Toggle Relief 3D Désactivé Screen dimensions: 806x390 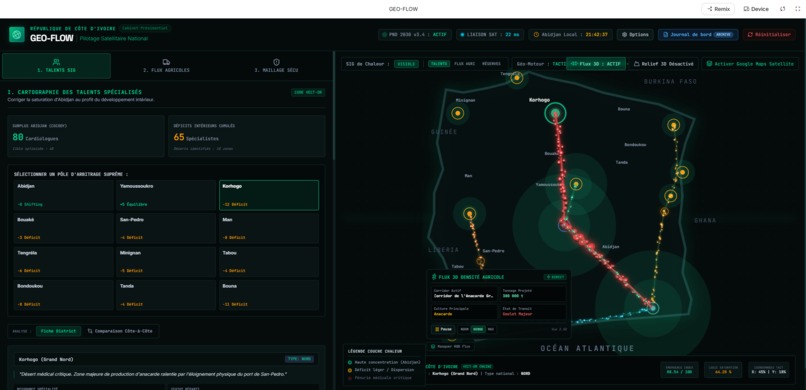pos(664,64)
